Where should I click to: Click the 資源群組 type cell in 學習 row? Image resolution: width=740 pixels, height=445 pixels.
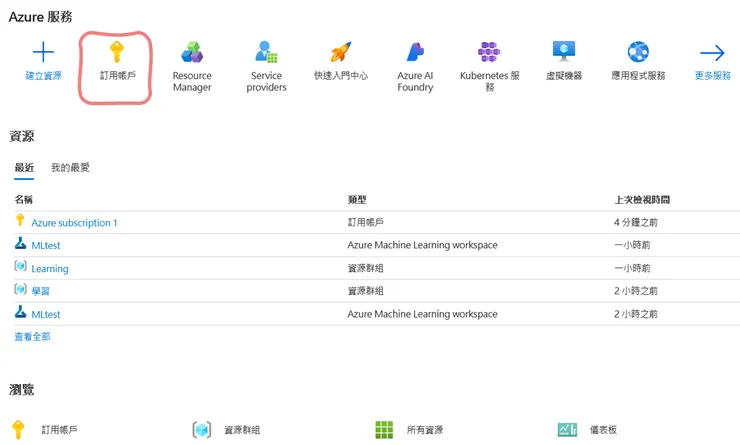click(366, 291)
